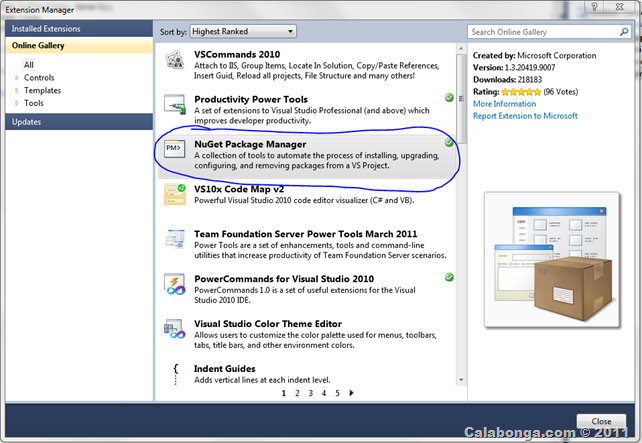This screenshot has width=642, height=443.
Task: Click the installed checkmark on Productivity Power Tools
Action: point(449,97)
